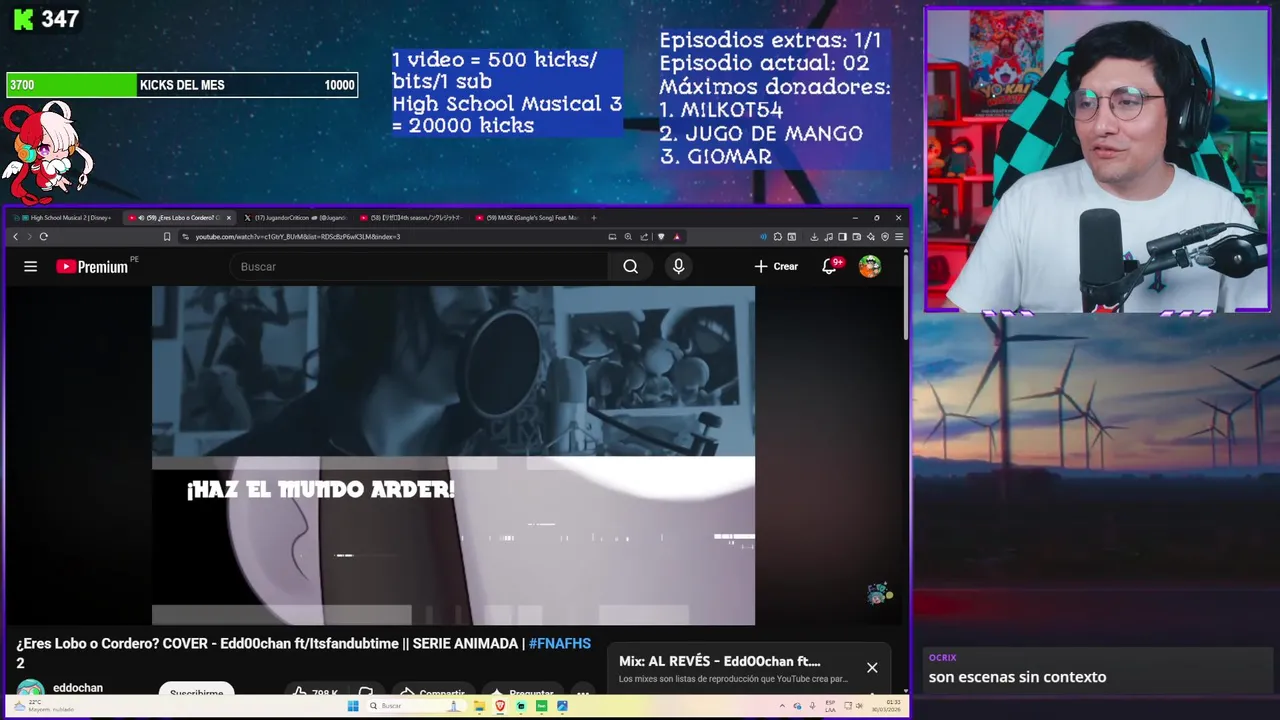1280x720 pixels.
Task: Open the Windows Start menu
Action: (x=353, y=706)
